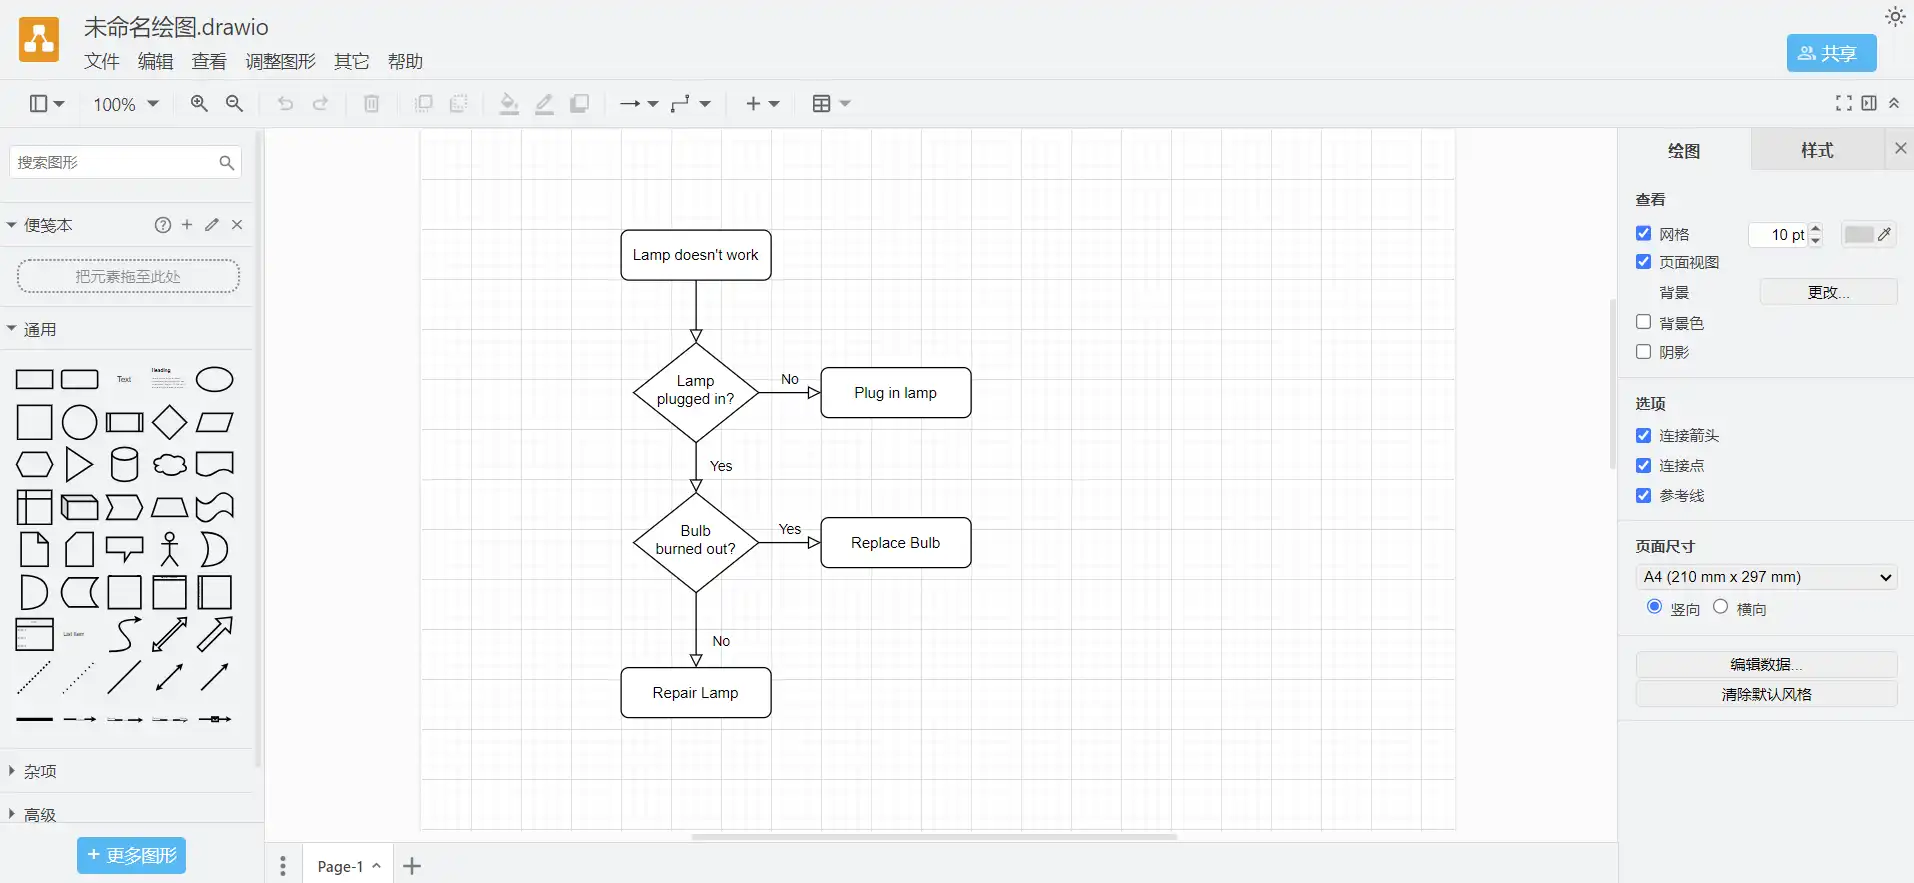
Task: Click the zoom out magnifier icon
Action: pyautogui.click(x=234, y=104)
